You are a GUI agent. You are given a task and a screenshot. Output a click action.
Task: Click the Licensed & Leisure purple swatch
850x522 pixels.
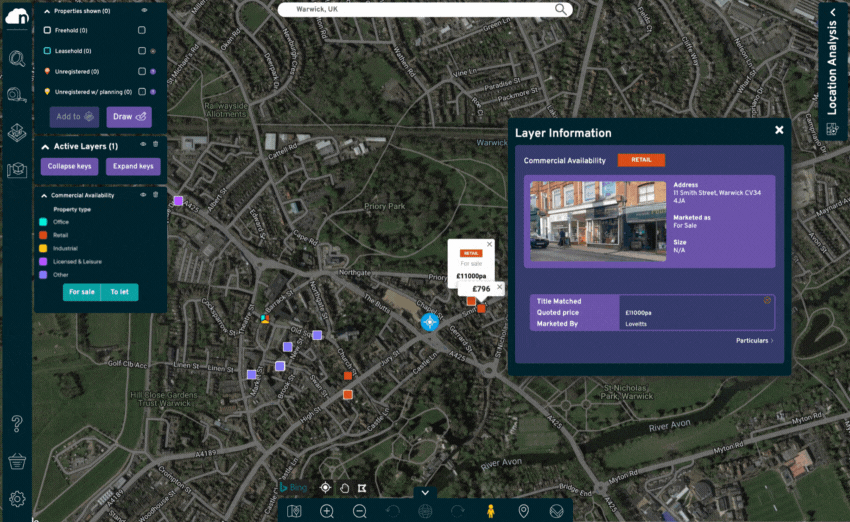tap(43, 262)
